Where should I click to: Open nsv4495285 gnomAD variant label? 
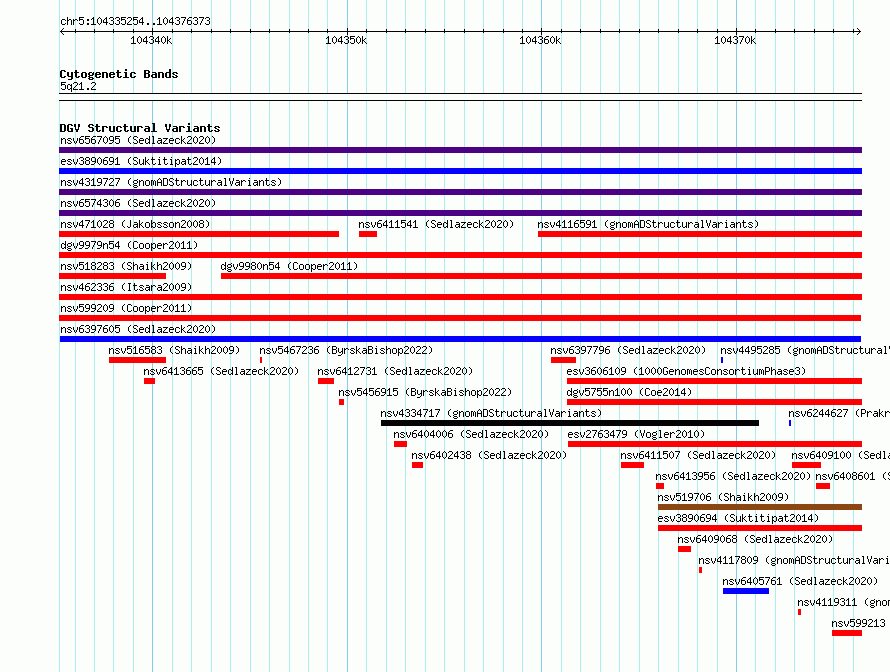pyautogui.click(x=805, y=350)
